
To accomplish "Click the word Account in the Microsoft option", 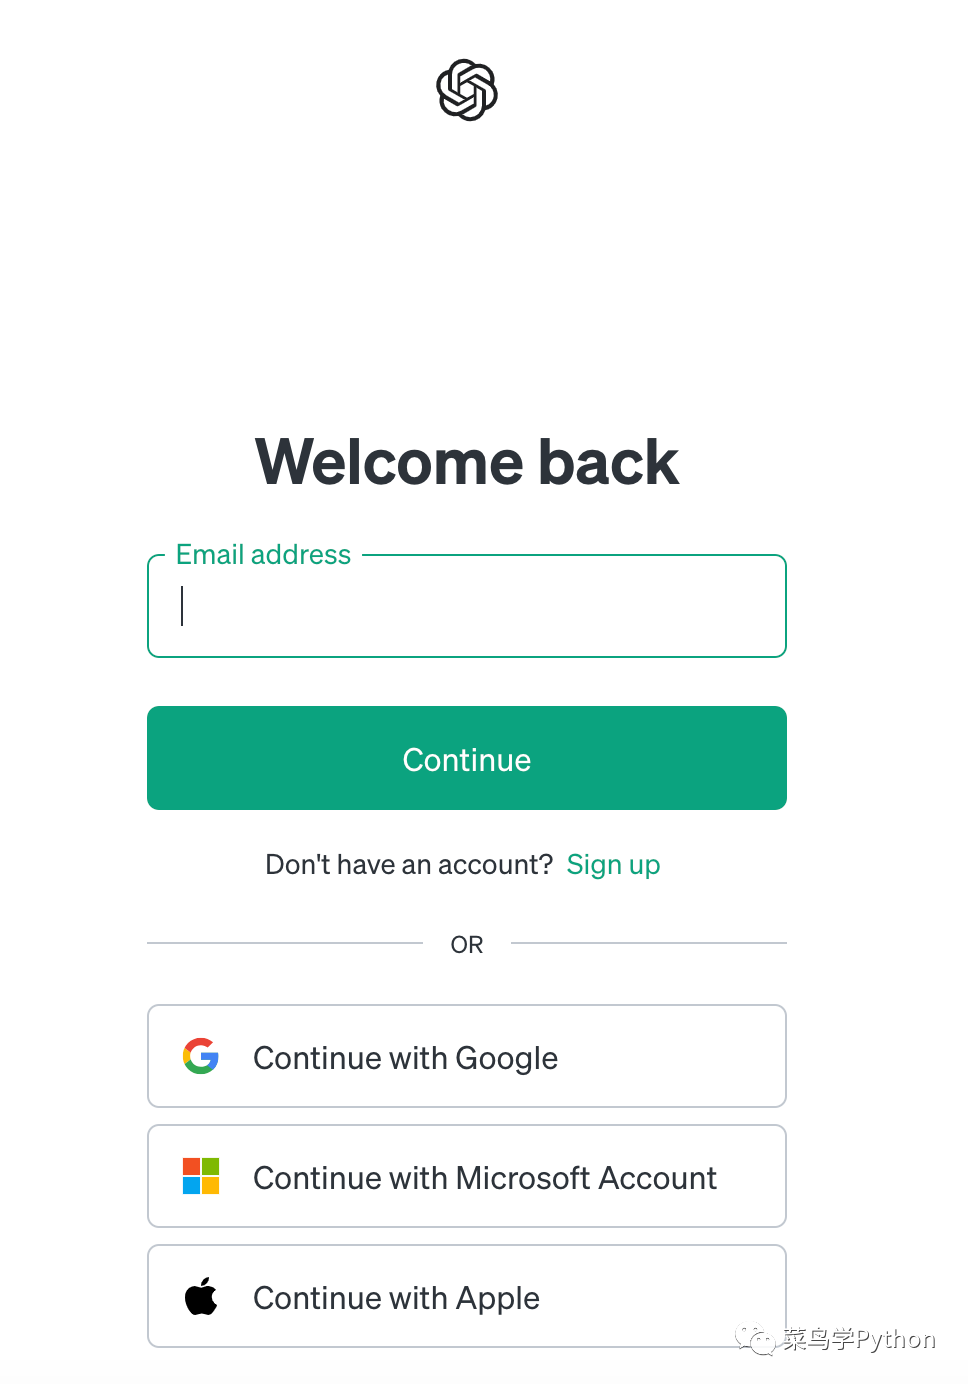I will [658, 1178].
